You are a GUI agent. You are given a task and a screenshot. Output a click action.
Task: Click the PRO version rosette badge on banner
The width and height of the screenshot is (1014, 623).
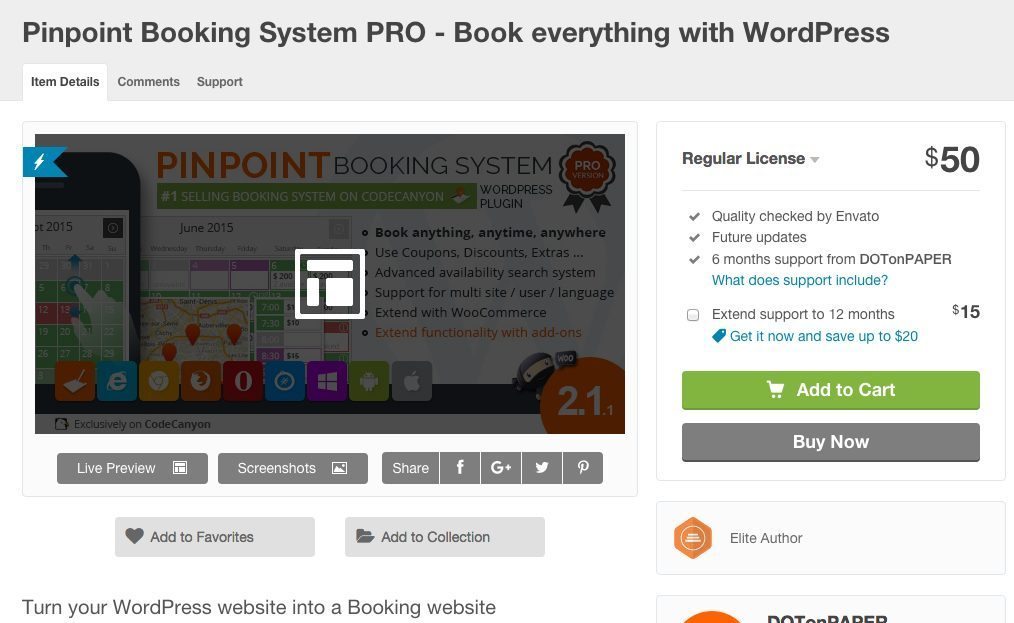point(587,177)
